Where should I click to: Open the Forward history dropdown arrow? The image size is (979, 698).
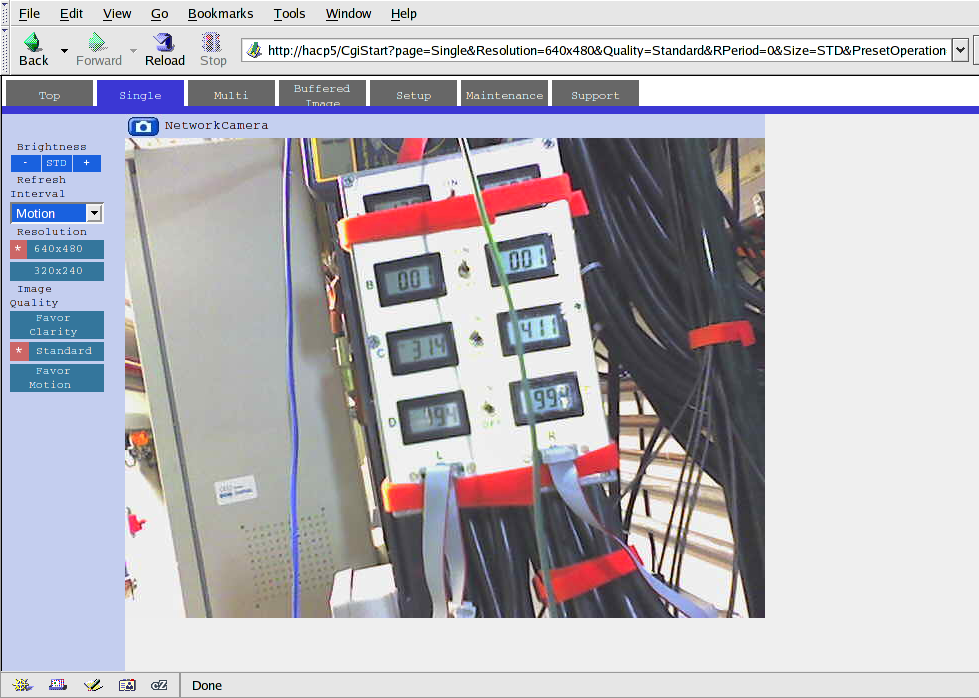pos(133,50)
